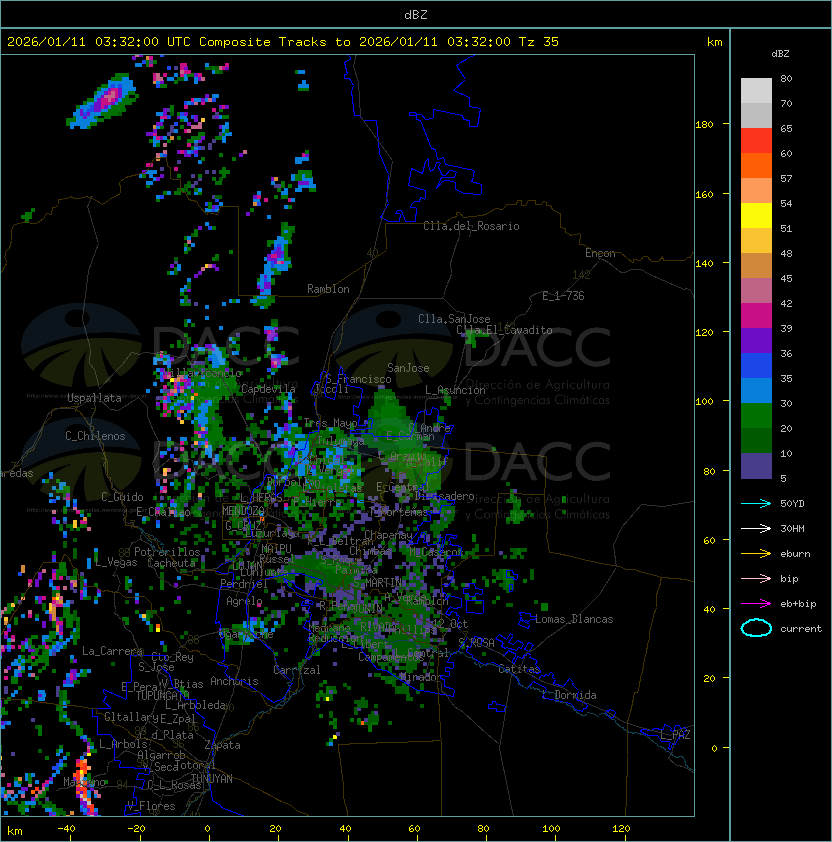Image resolution: width=832 pixels, height=842 pixels.
Task: Click the cyan 50YD arrow in legend
Action: (x=756, y=503)
